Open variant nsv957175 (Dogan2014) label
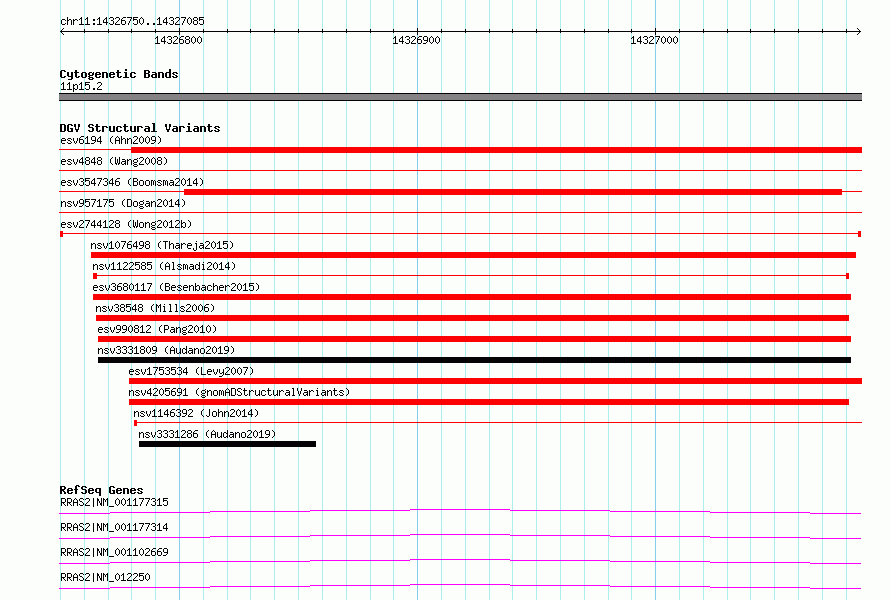 [x=123, y=203]
